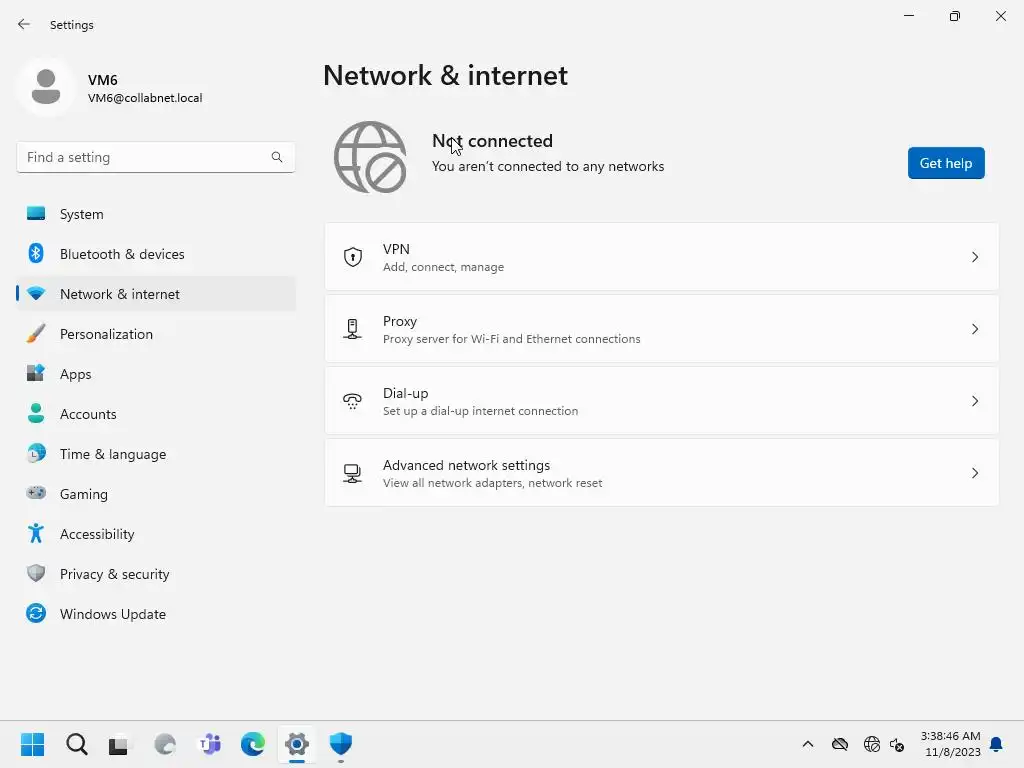Image resolution: width=1024 pixels, height=768 pixels.
Task: Click the Accounts person icon
Action: pyautogui.click(x=36, y=413)
